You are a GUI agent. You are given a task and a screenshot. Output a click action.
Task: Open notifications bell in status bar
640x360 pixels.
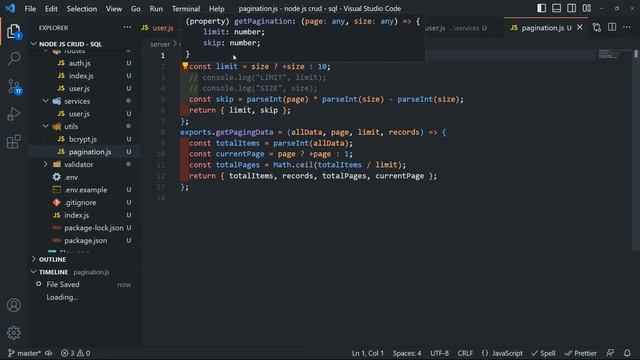click(x=627, y=353)
